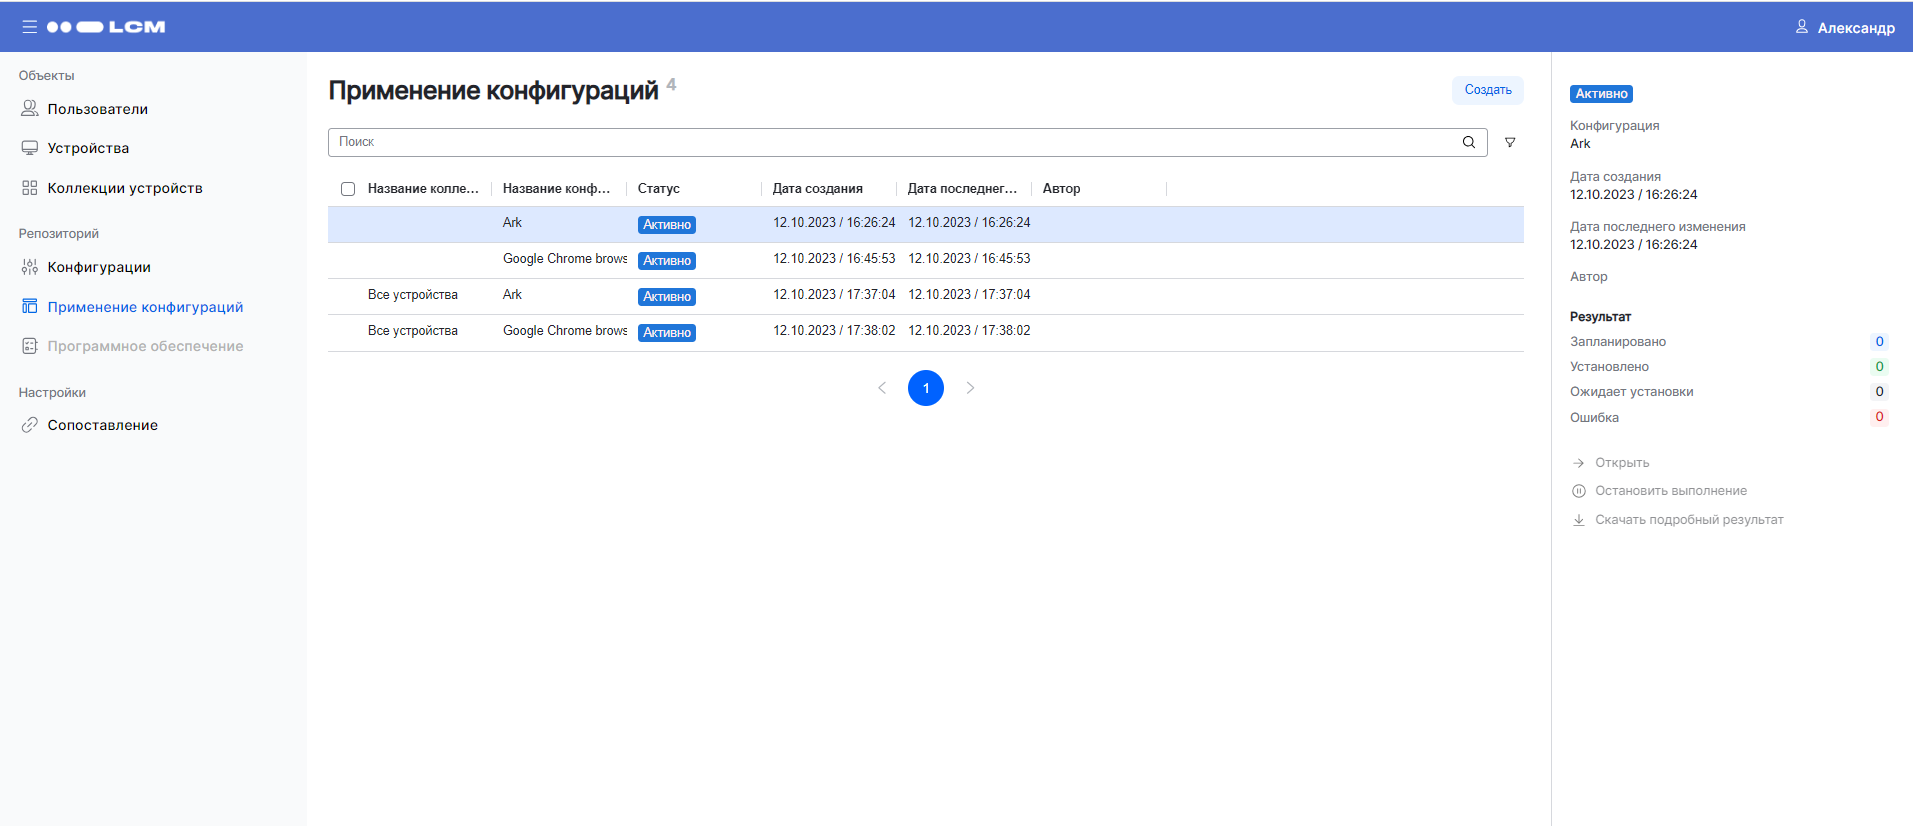Select the Применение конфигураций sidebar item
1913x826 pixels.
pyautogui.click(x=145, y=307)
